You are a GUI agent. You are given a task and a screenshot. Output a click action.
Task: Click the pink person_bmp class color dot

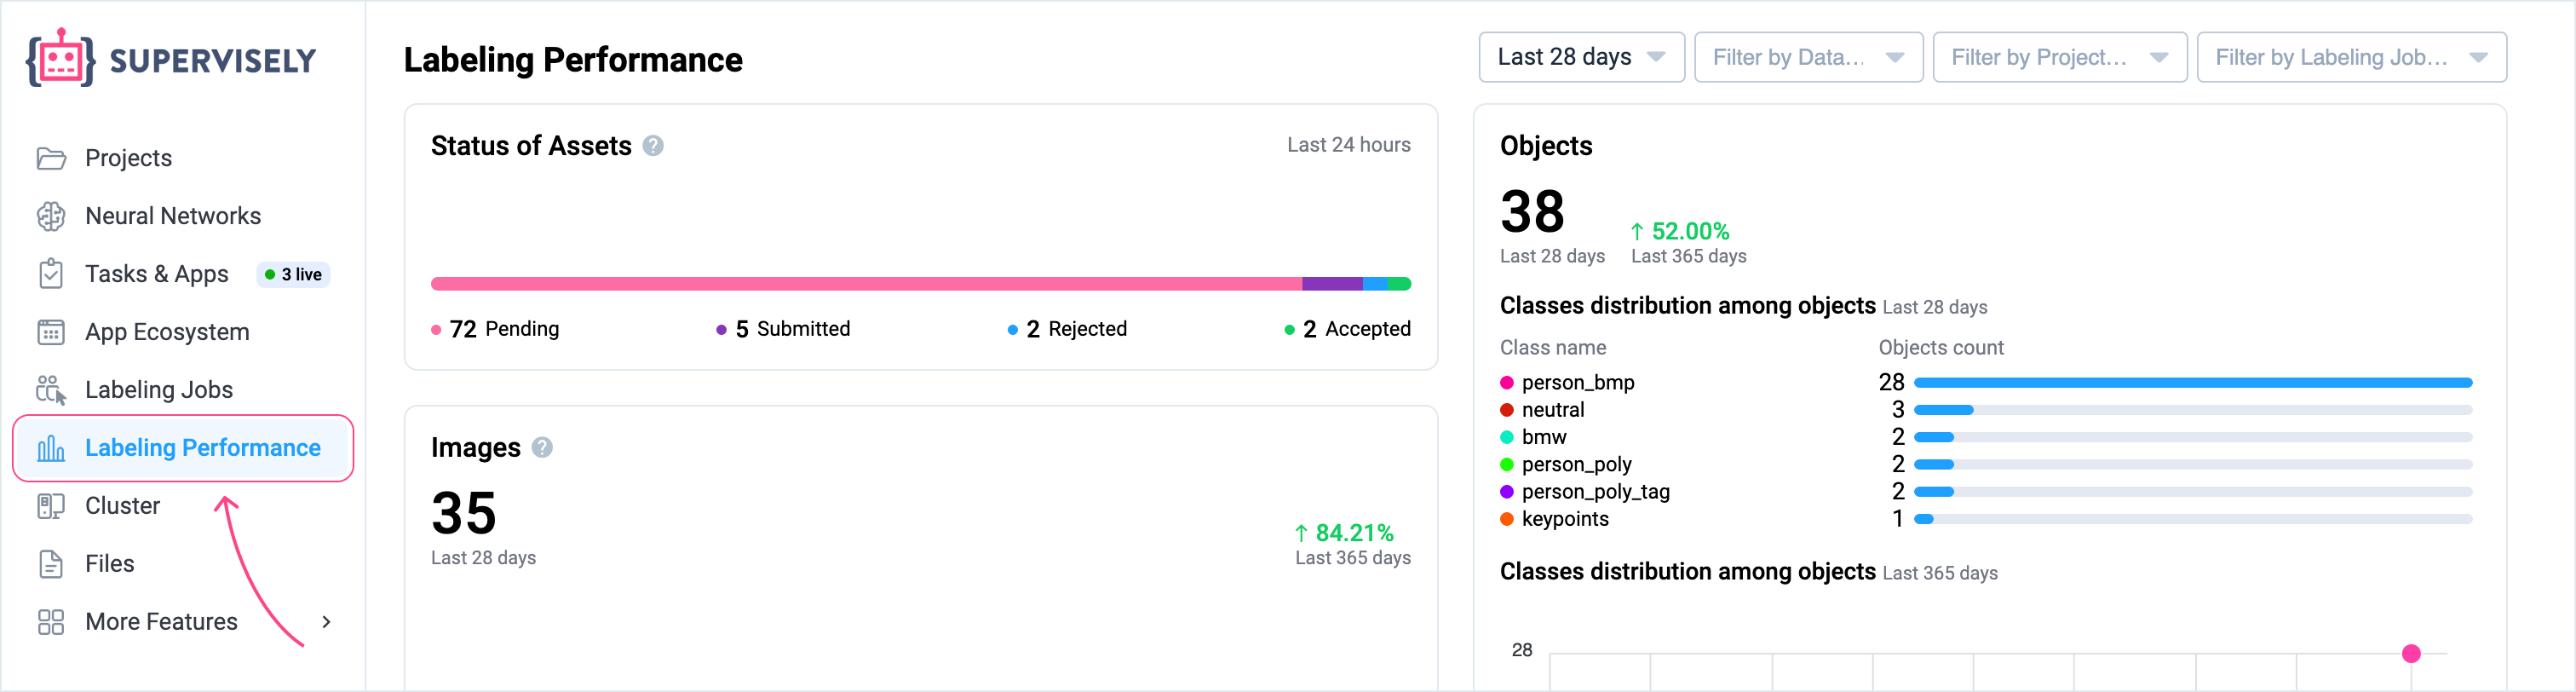[1507, 383]
